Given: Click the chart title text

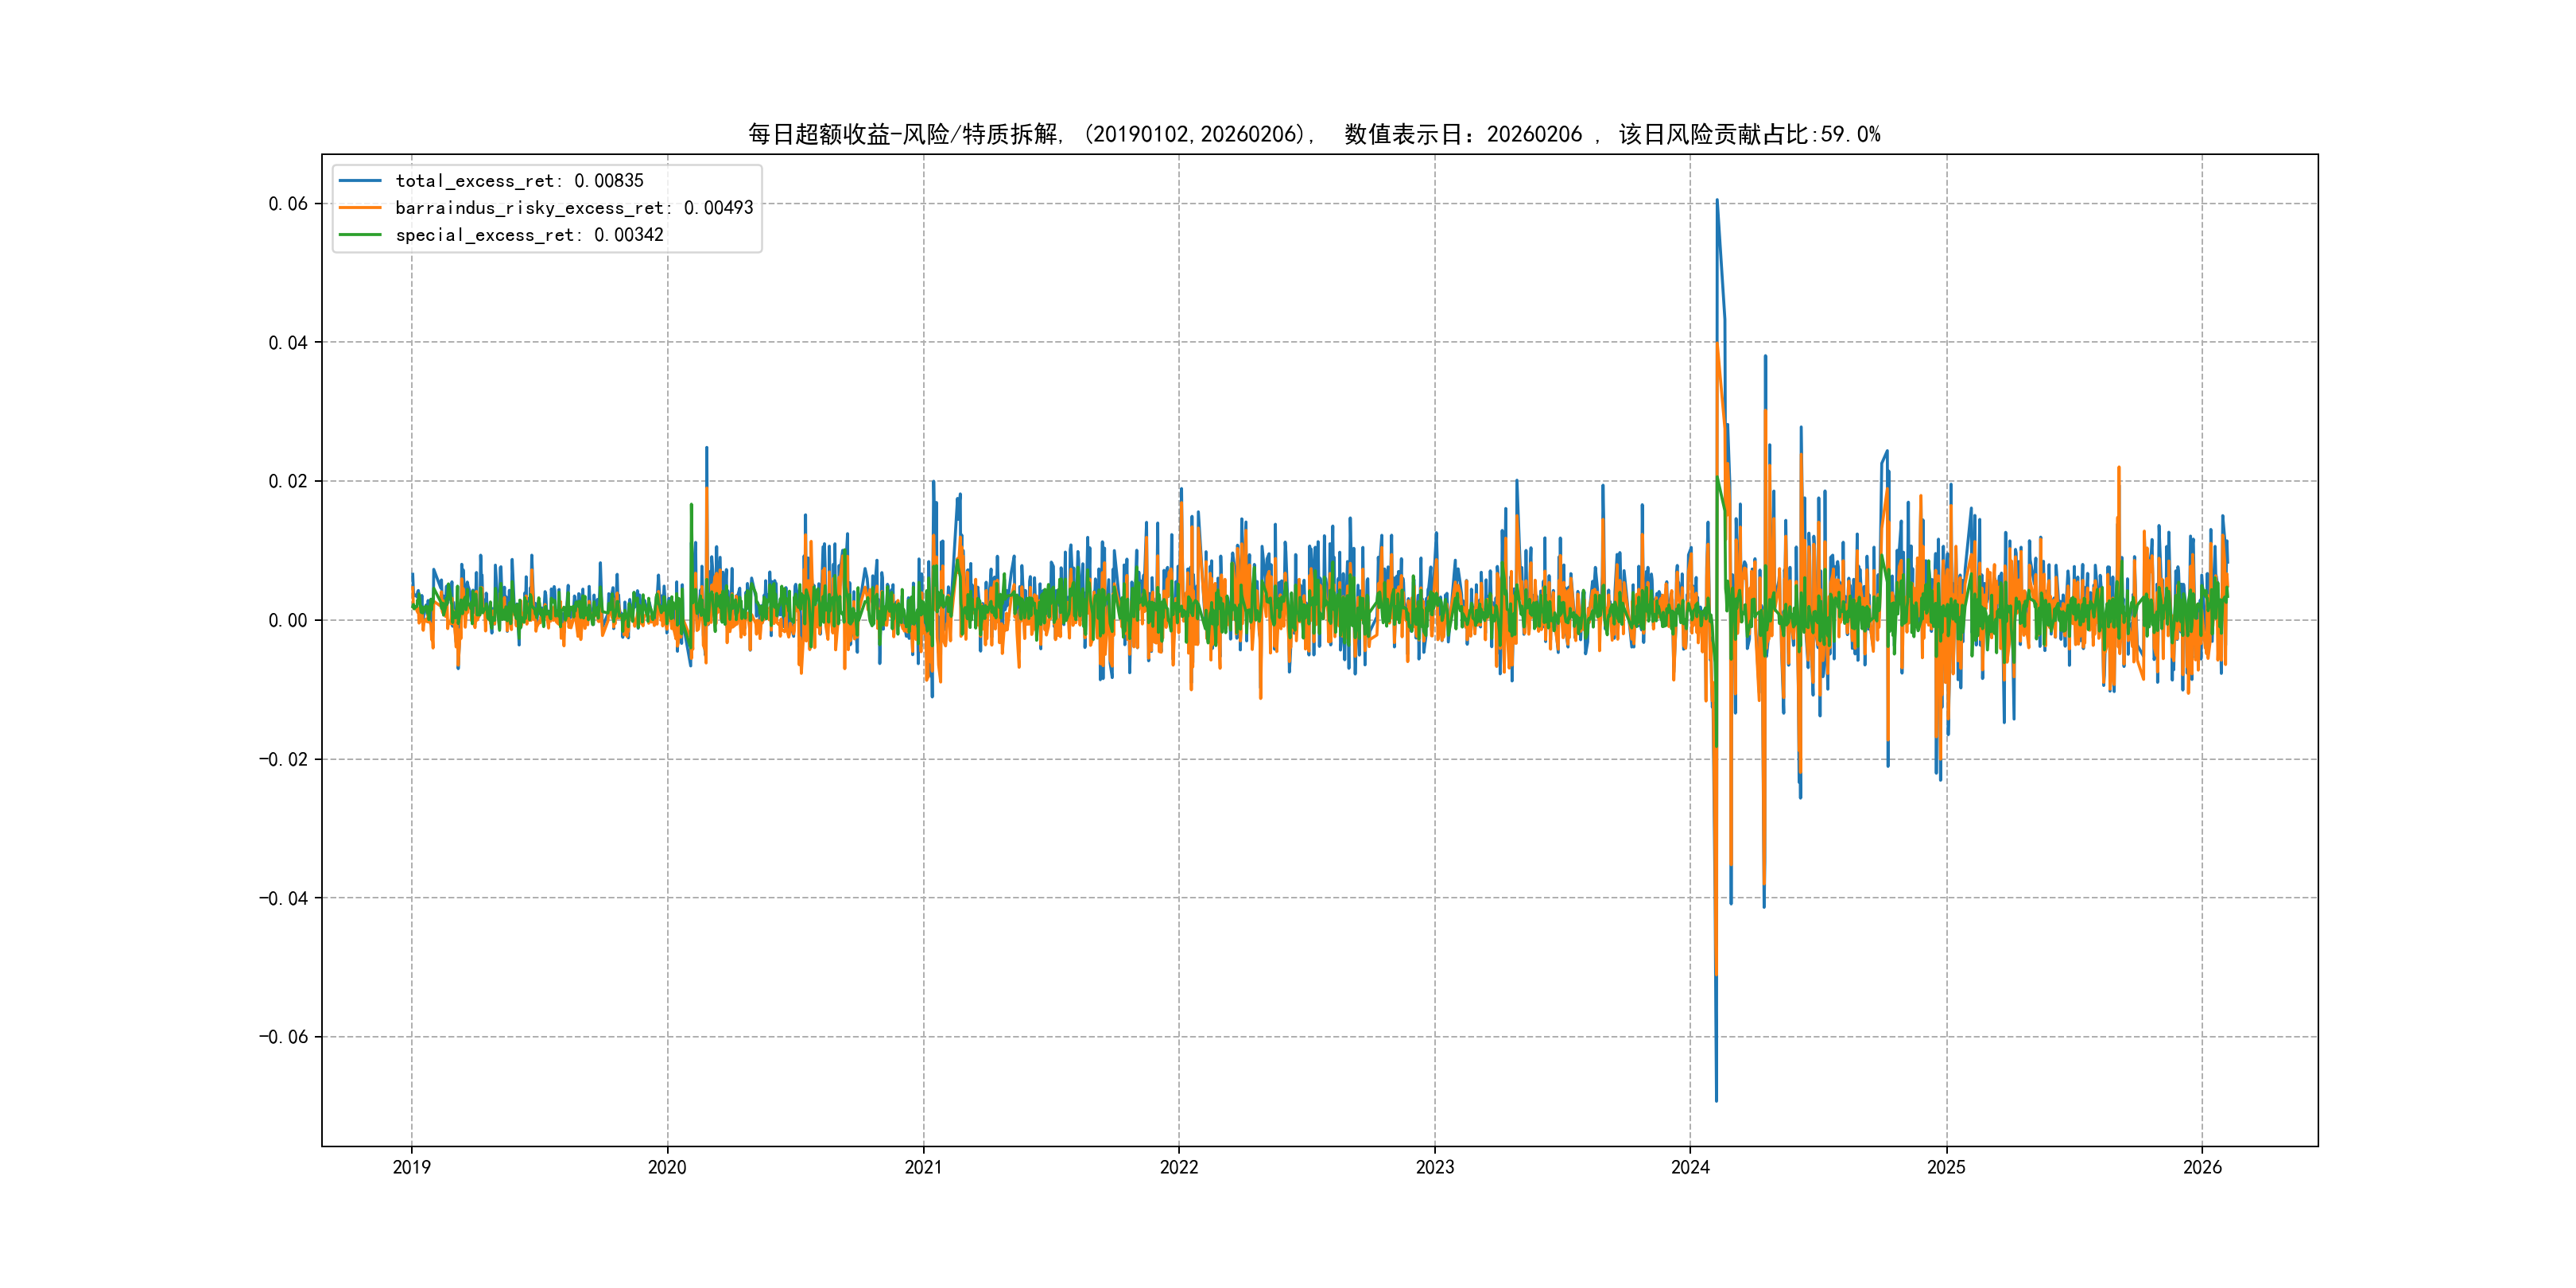Looking at the screenshot, I should pos(1314,134).
